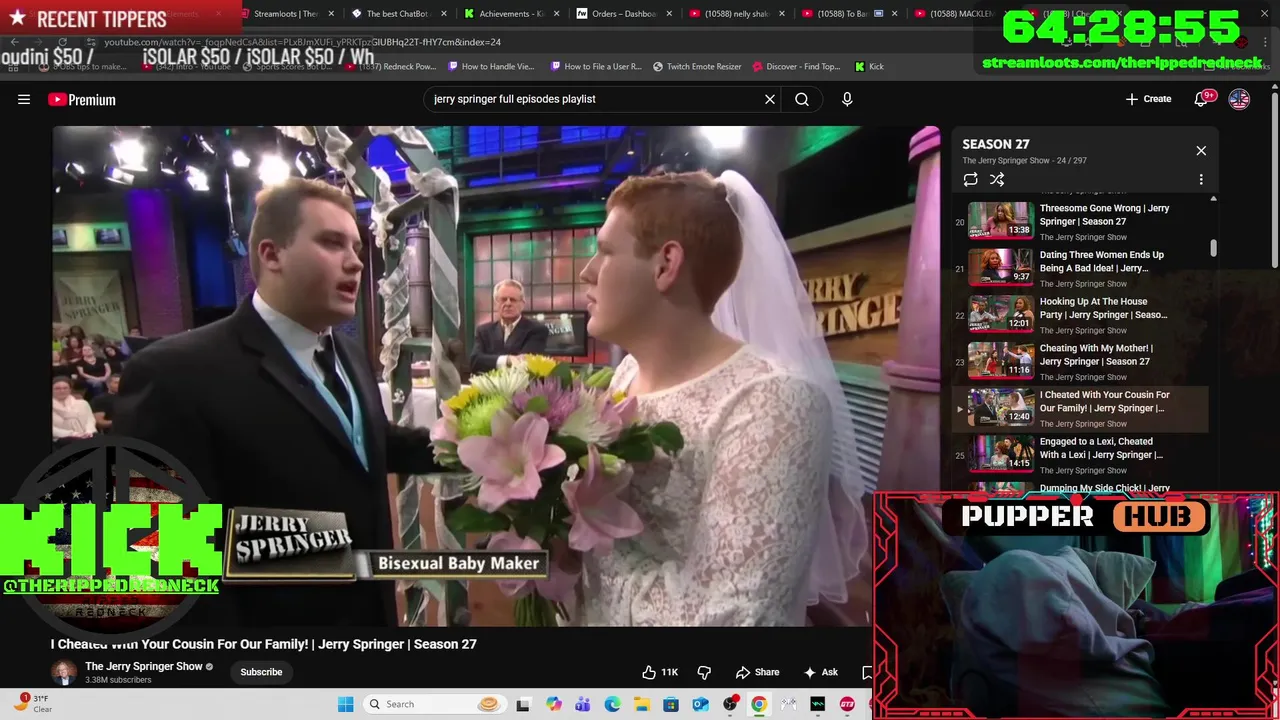Like the video showing 11K
The height and width of the screenshot is (720, 1280).
coord(660,672)
